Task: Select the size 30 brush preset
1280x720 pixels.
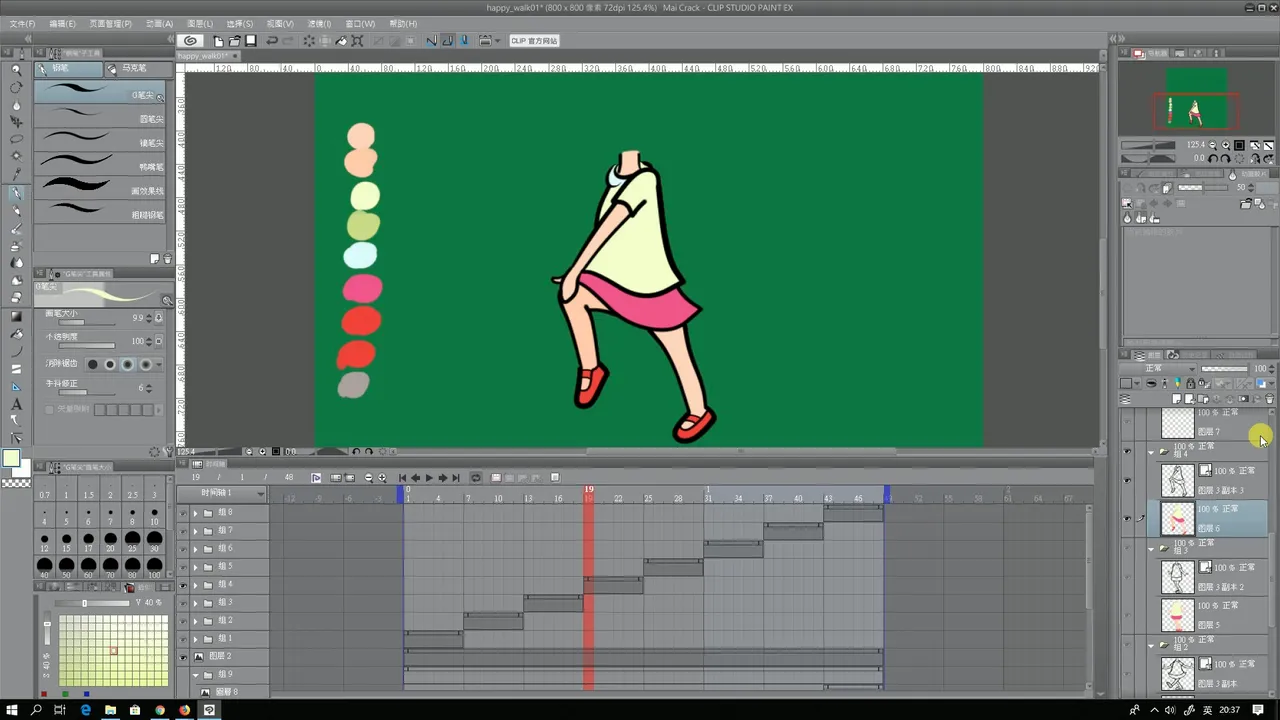Action: click(x=154, y=542)
